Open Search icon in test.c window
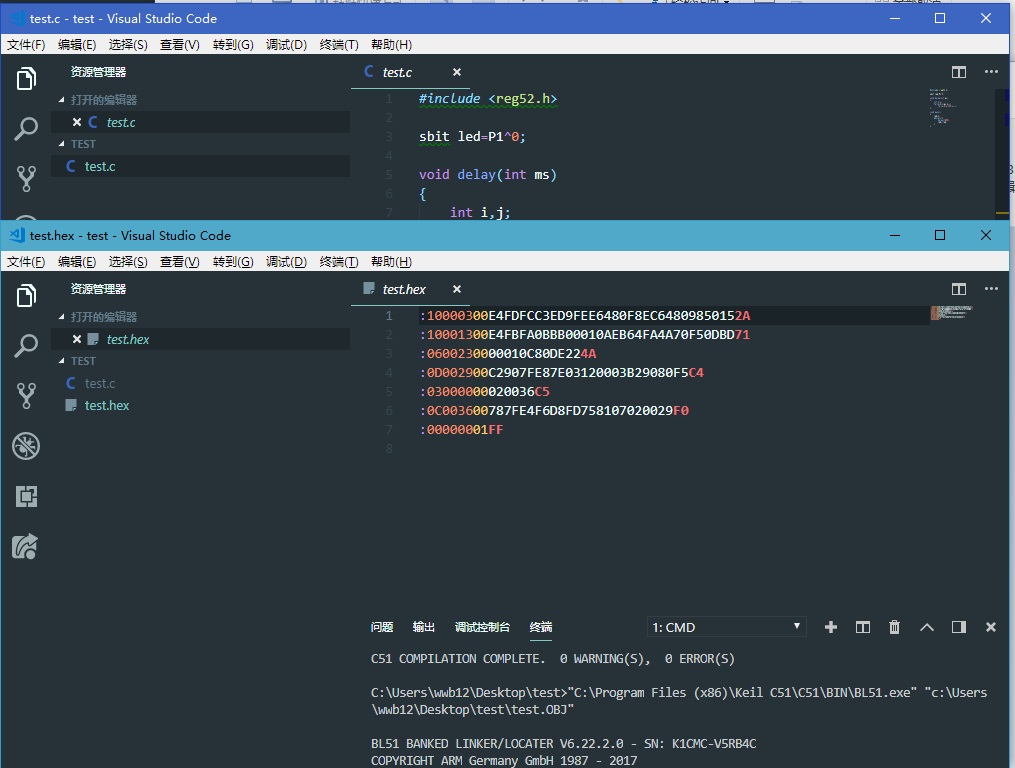This screenshot has width=1015, height=768. pos(26,128)
